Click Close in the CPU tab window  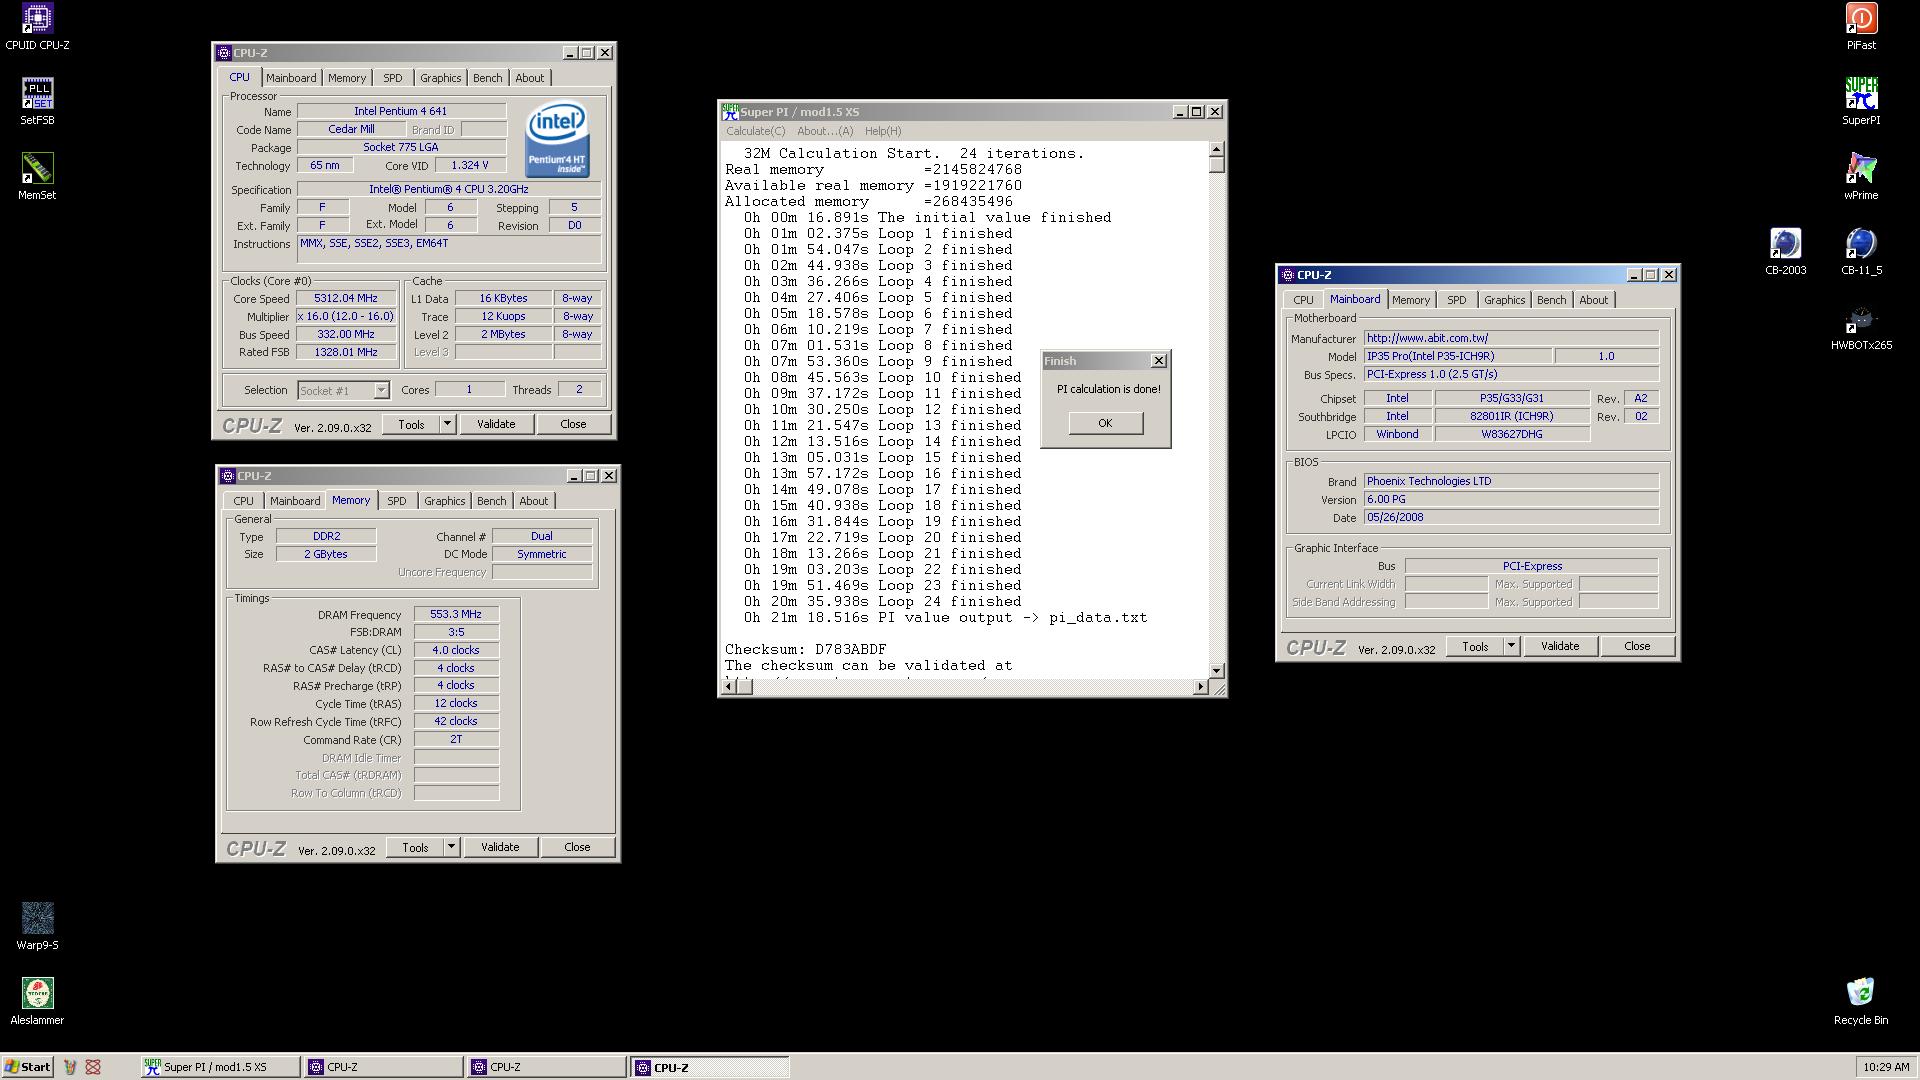tap(573, 424)
